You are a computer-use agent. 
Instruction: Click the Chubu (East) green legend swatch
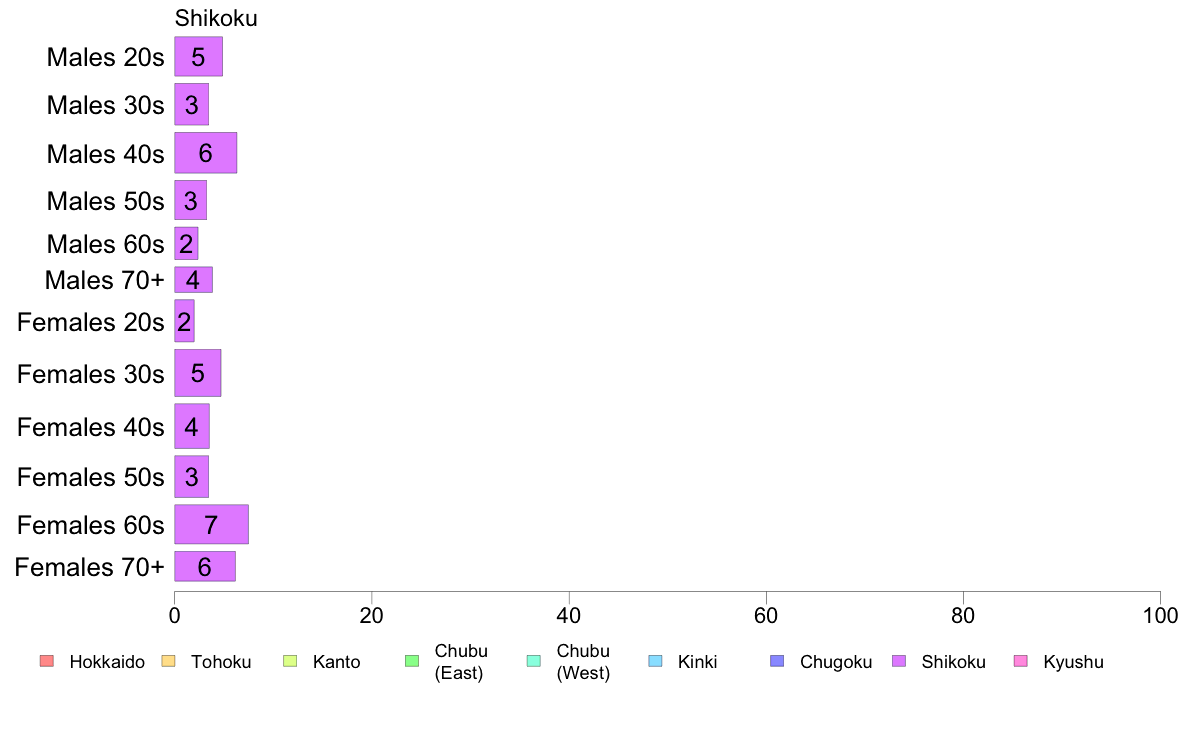412,661
